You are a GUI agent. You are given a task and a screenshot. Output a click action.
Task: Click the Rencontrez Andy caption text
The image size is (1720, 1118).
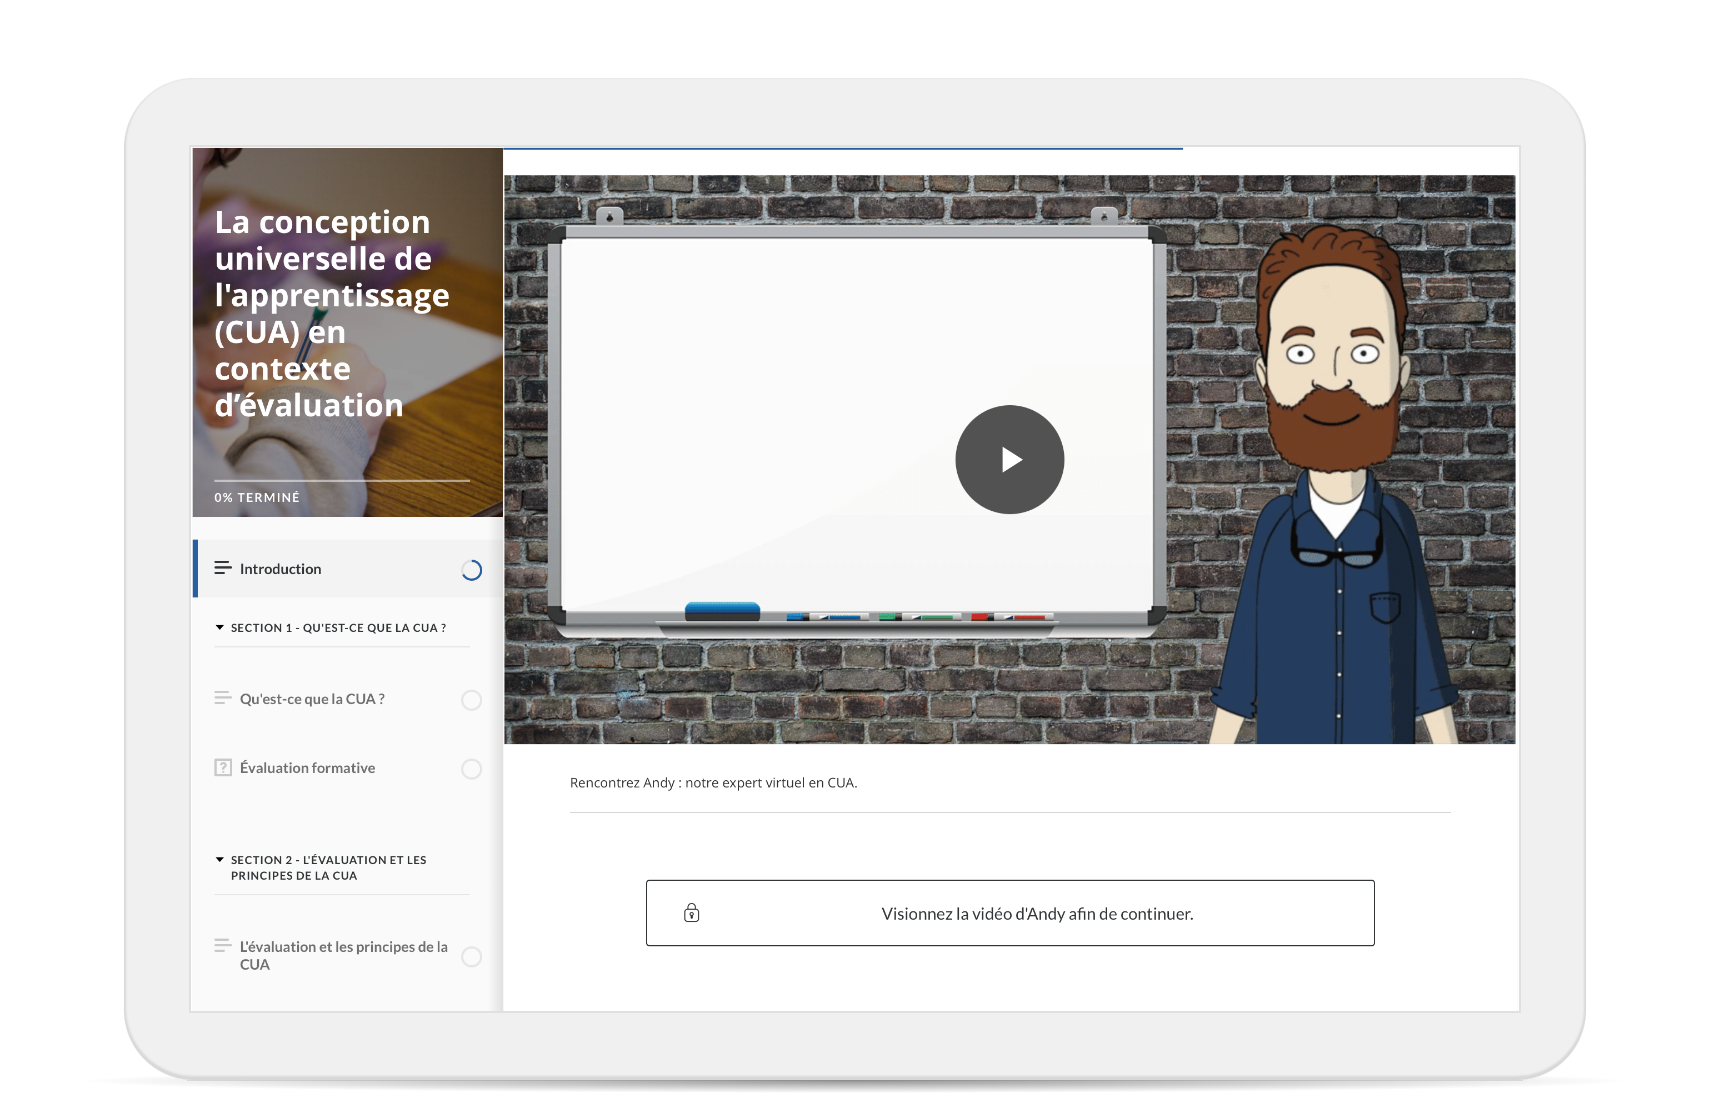point(713,783)
